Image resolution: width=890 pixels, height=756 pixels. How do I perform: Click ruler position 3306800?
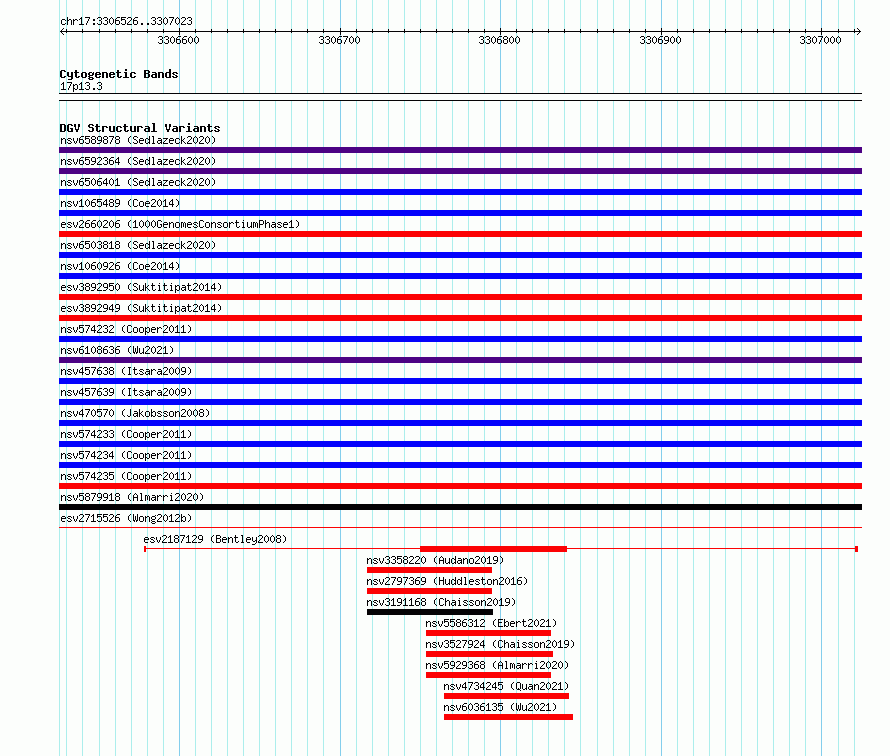(x=499, y=40)
